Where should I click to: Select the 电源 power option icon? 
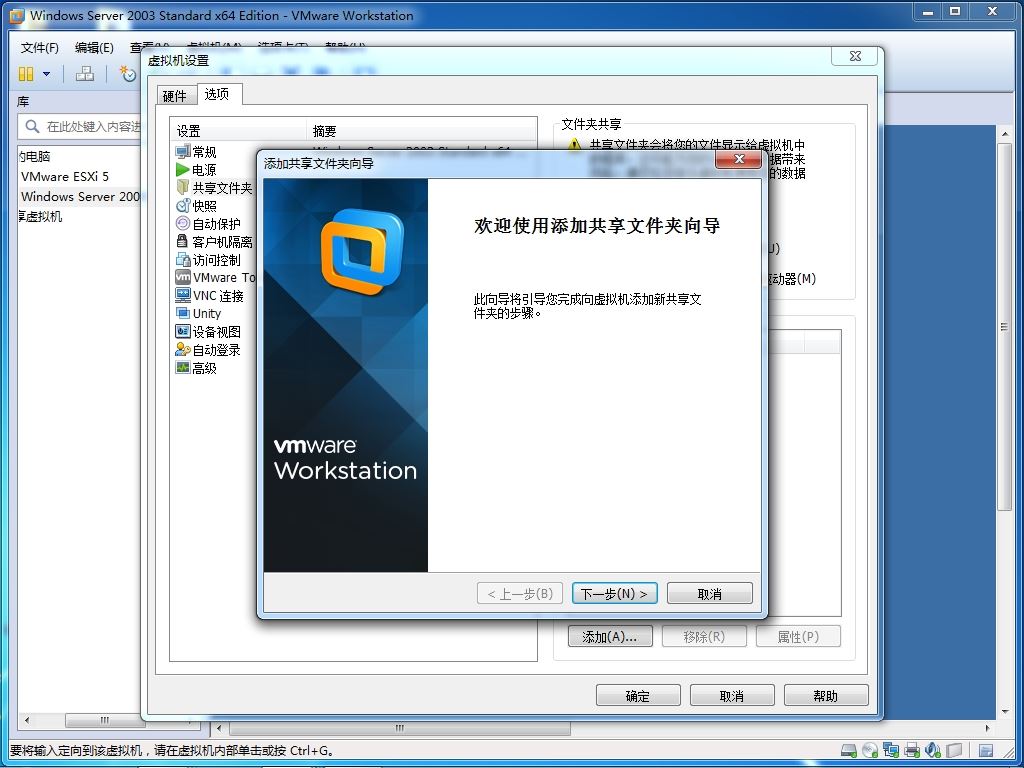tap(183, 170)
